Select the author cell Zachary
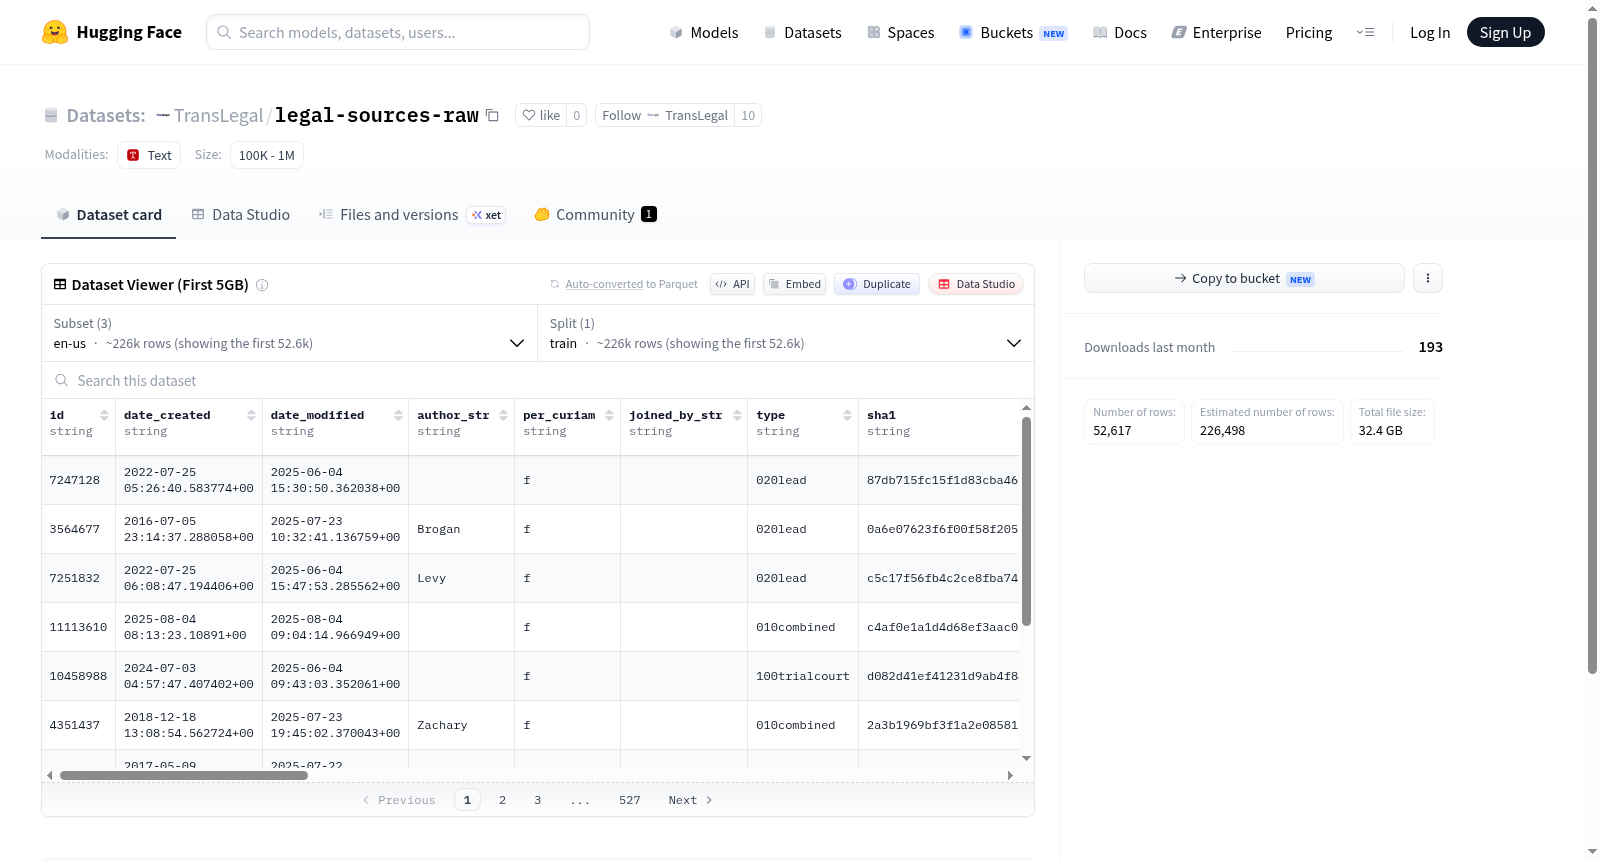This screenshot has height=861, width=1600. coord(461,725)
